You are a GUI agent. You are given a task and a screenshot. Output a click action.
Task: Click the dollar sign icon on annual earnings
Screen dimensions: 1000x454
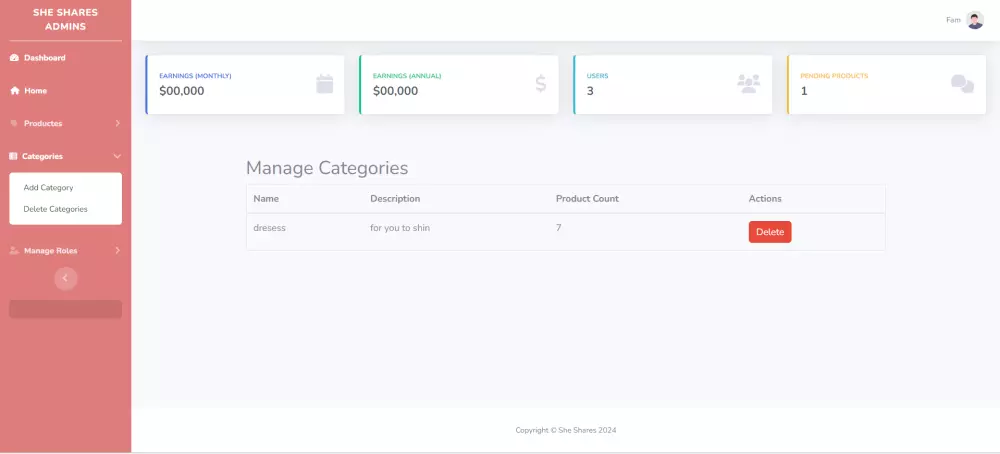click(x=540, y=84)
